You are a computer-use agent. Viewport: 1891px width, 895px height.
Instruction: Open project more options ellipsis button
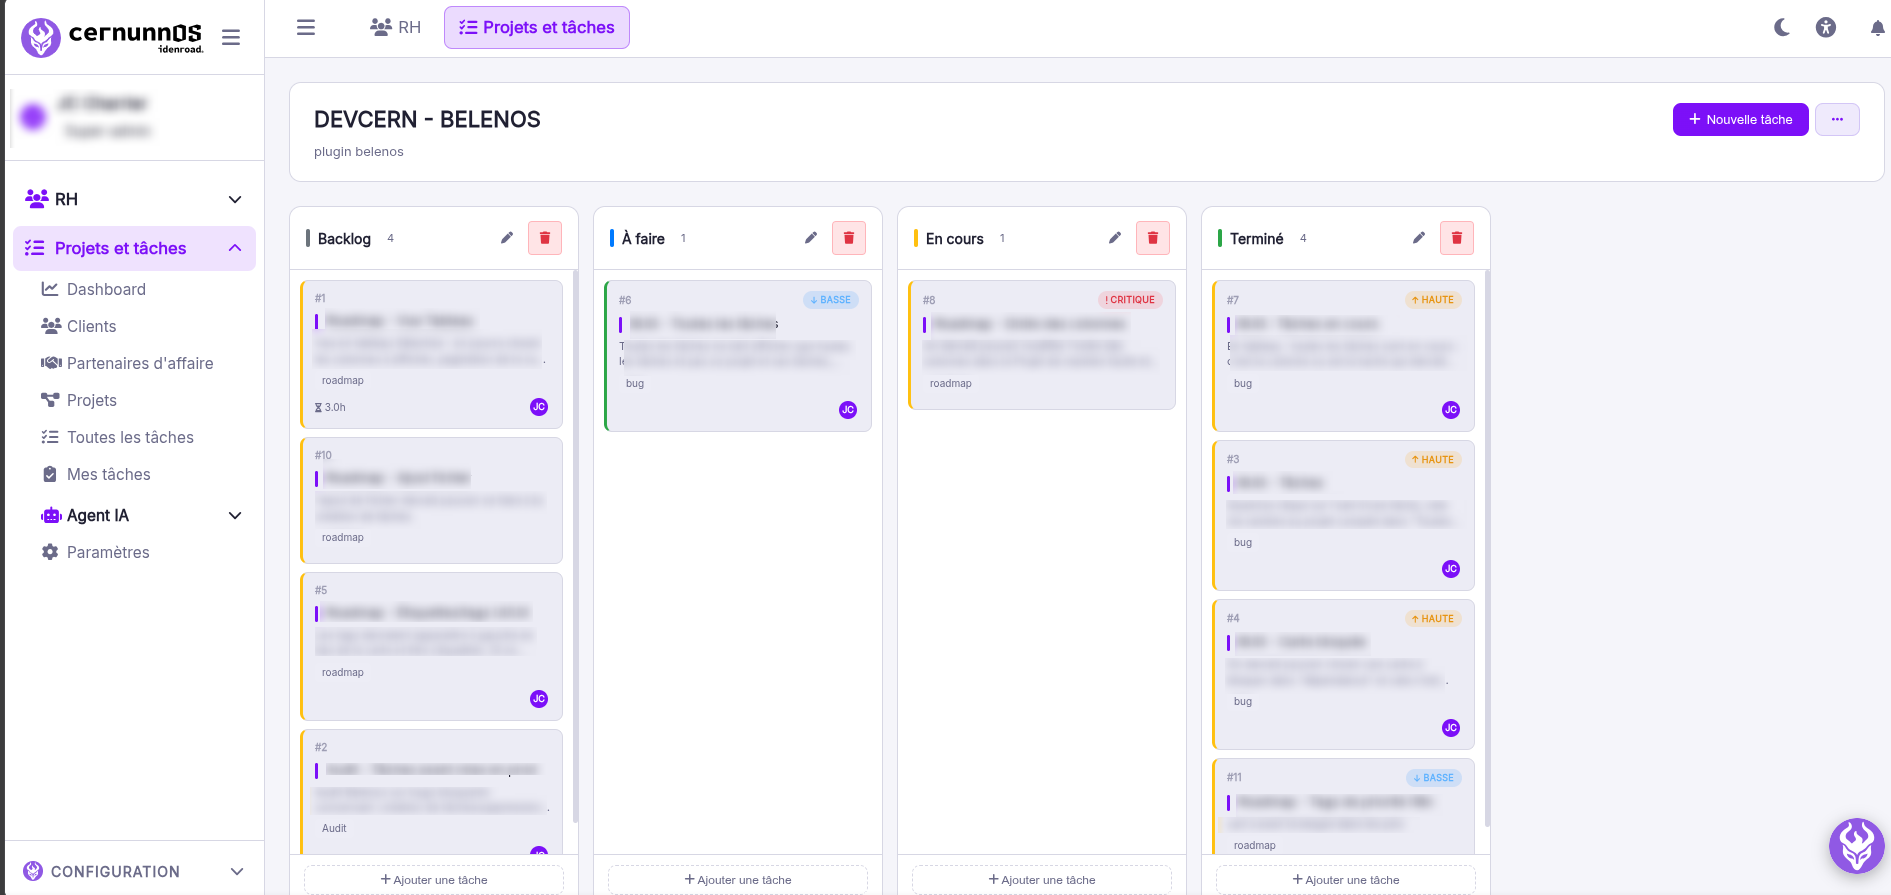point(1837,119)
